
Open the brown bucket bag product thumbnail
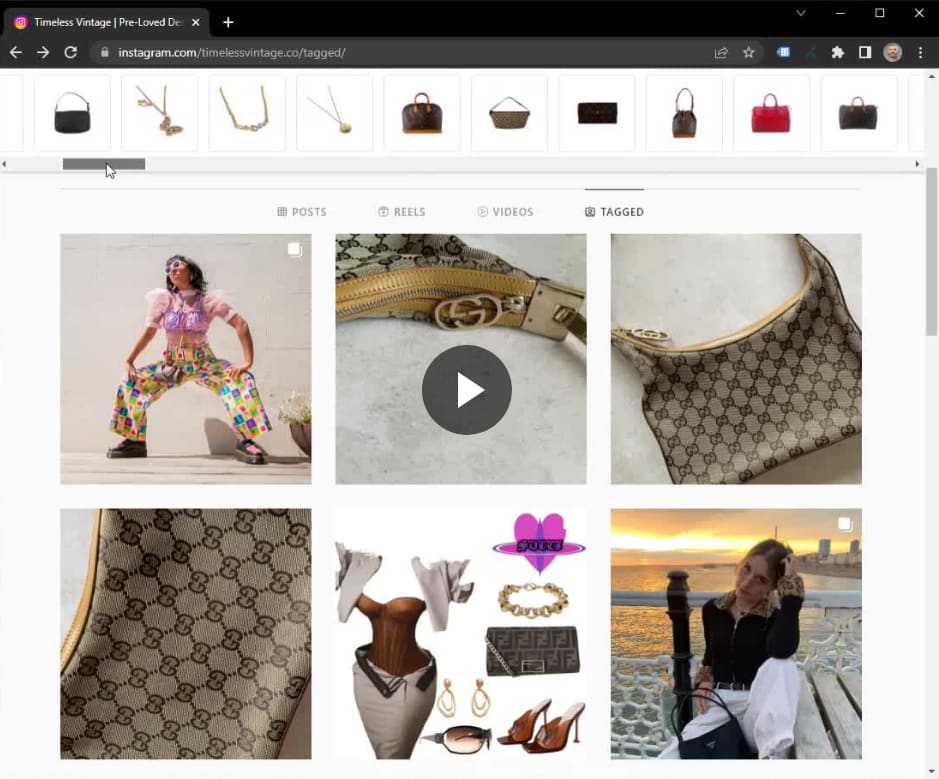tap(684, 113)
